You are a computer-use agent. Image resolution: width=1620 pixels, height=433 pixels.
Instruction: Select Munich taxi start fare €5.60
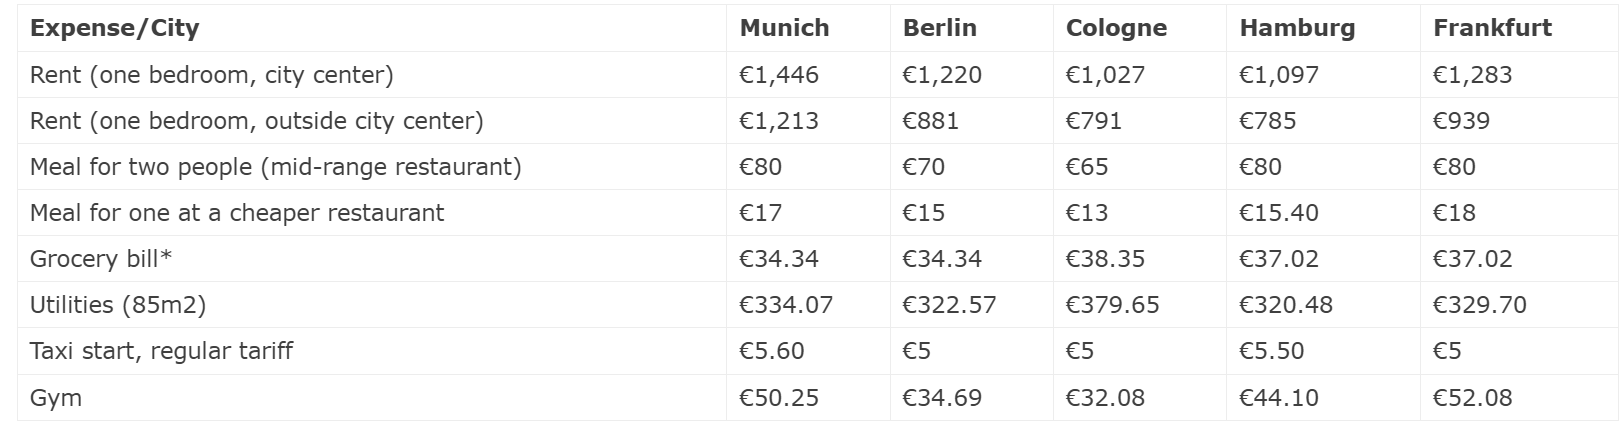coord(771,351)
